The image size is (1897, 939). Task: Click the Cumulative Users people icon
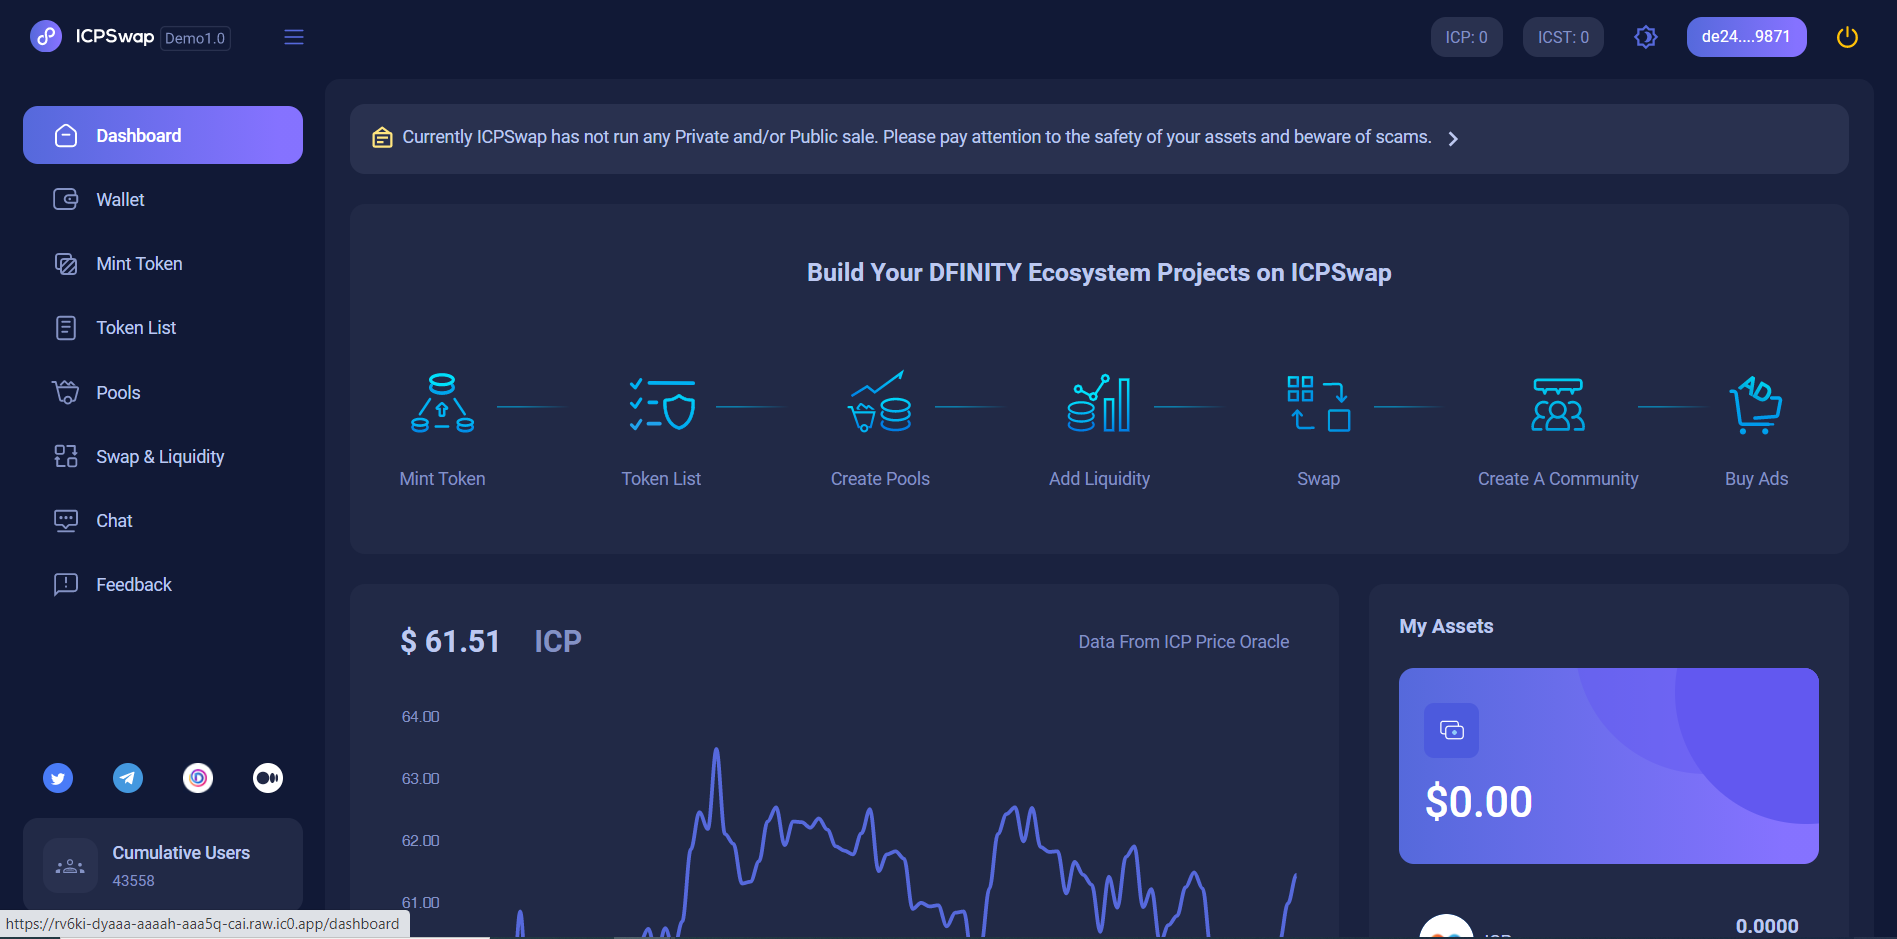click(x=70, y=865)
